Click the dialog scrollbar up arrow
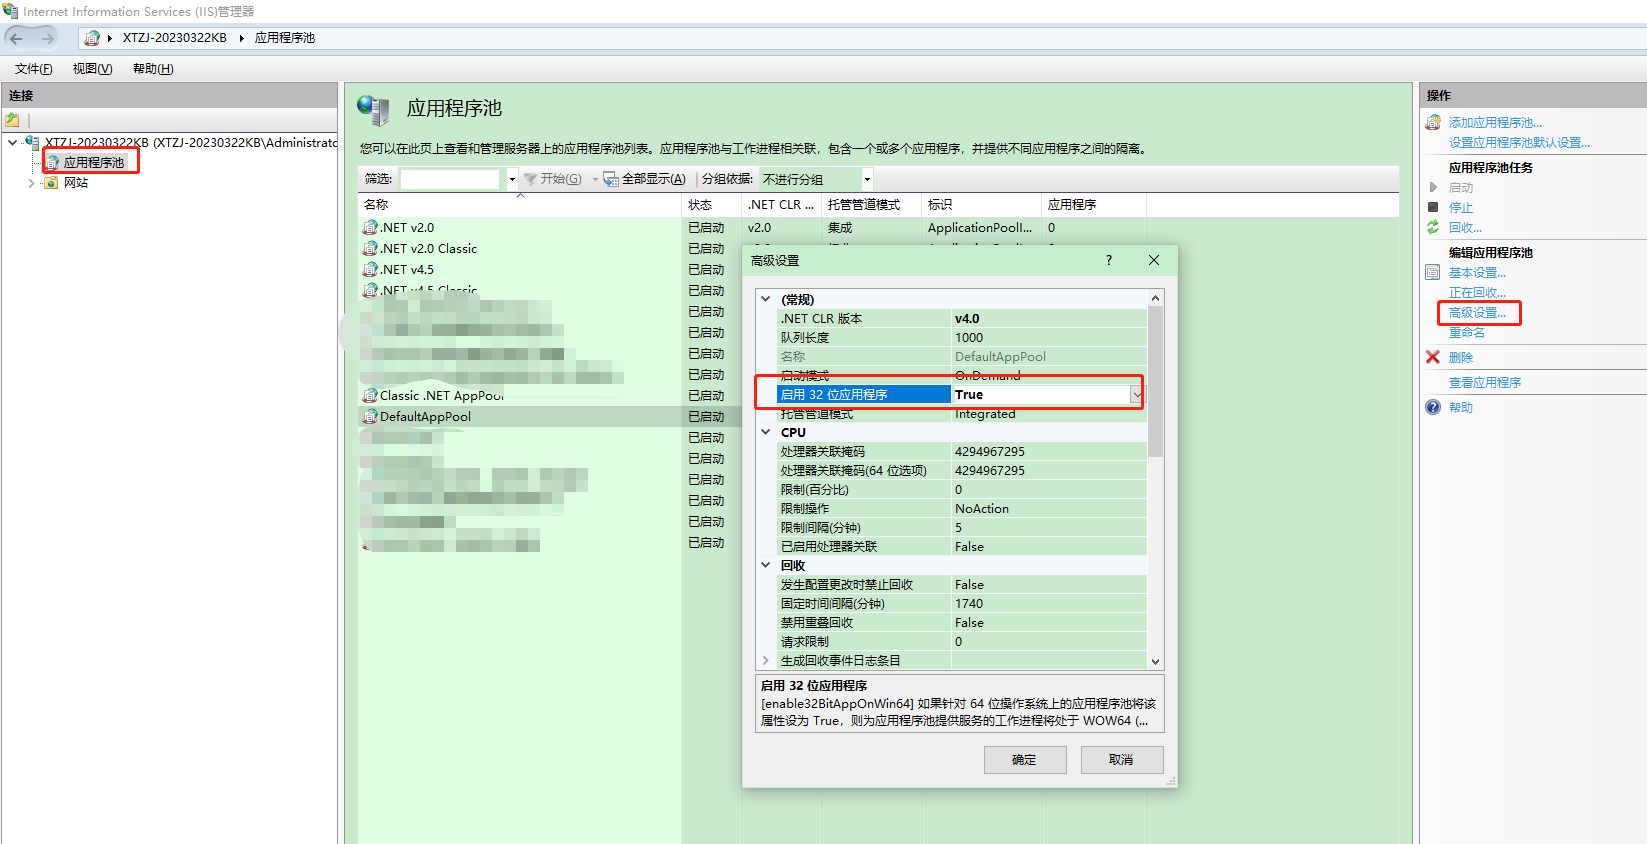Viewport: 1647px width, 844px height. tap(1155, 298)
